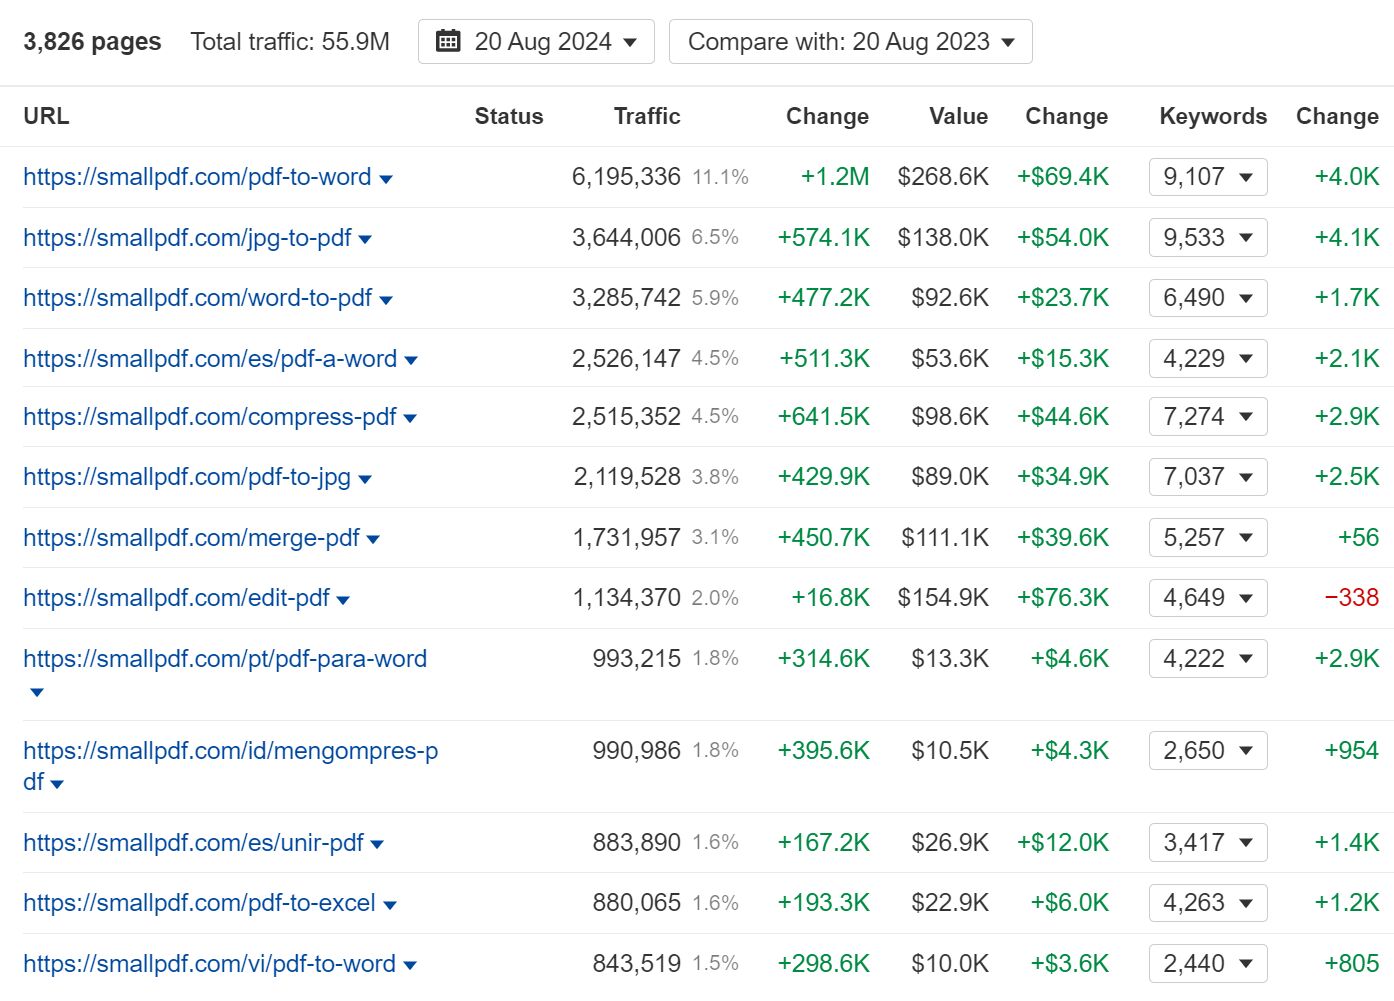This screenshot has width=1394, height=1001.
Task: Click the traffic value 3,644,006
Action: coord(626,238)
